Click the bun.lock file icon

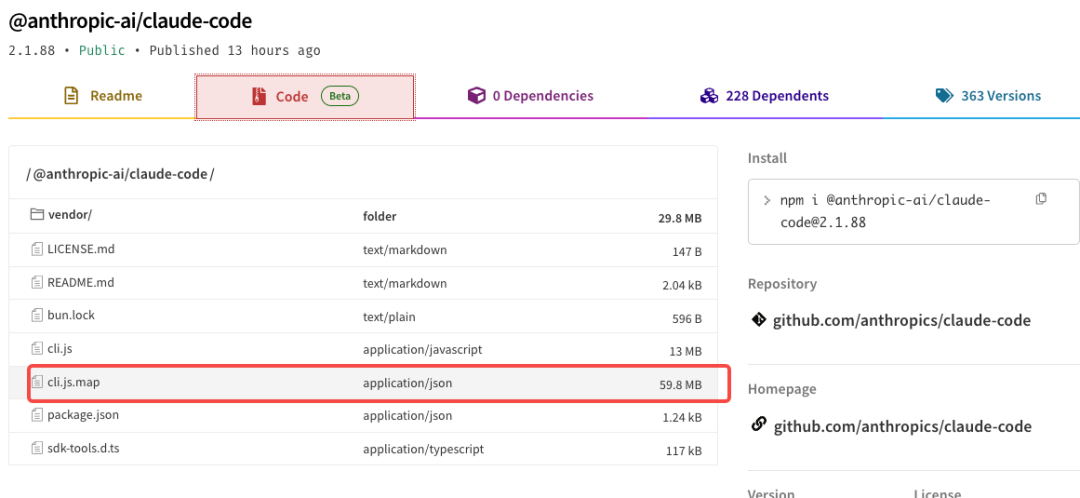37,315
